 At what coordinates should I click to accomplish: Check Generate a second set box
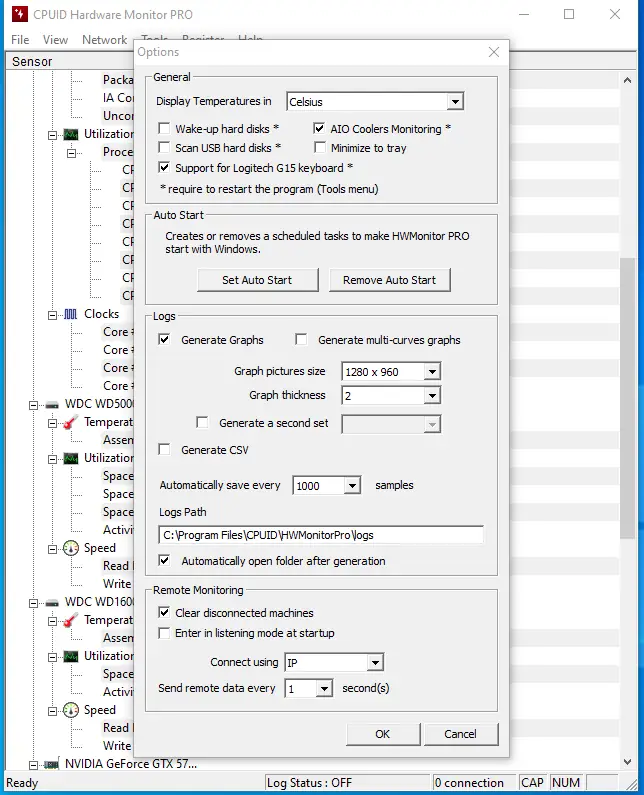202,422
